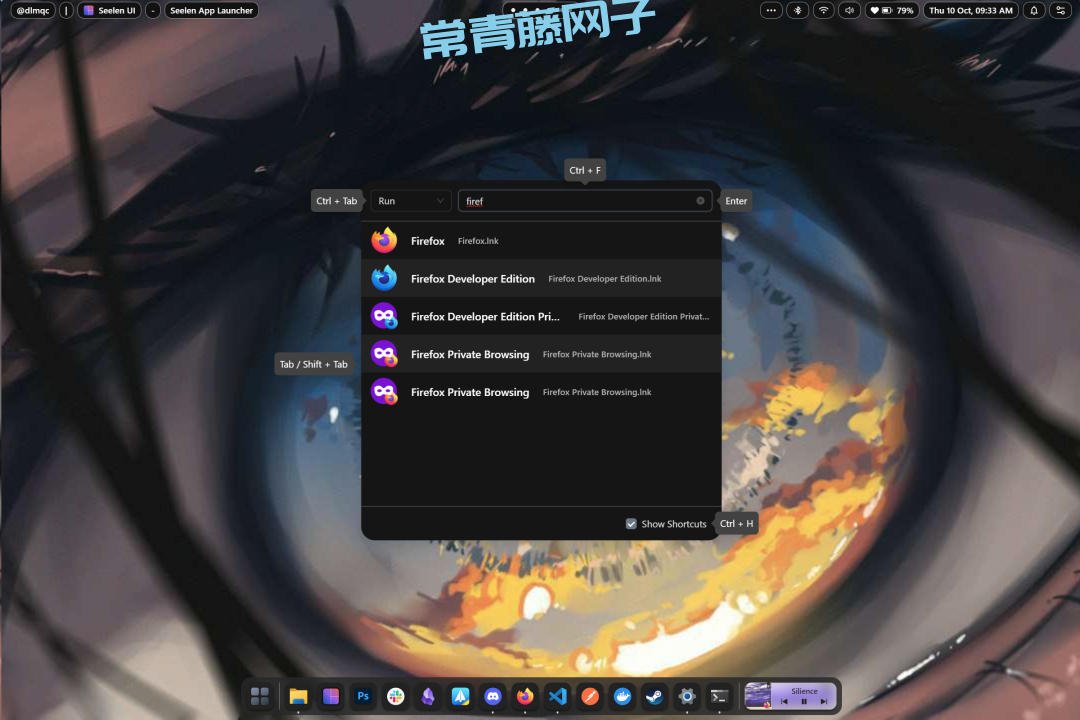Clear the search field text

(700, 201)
